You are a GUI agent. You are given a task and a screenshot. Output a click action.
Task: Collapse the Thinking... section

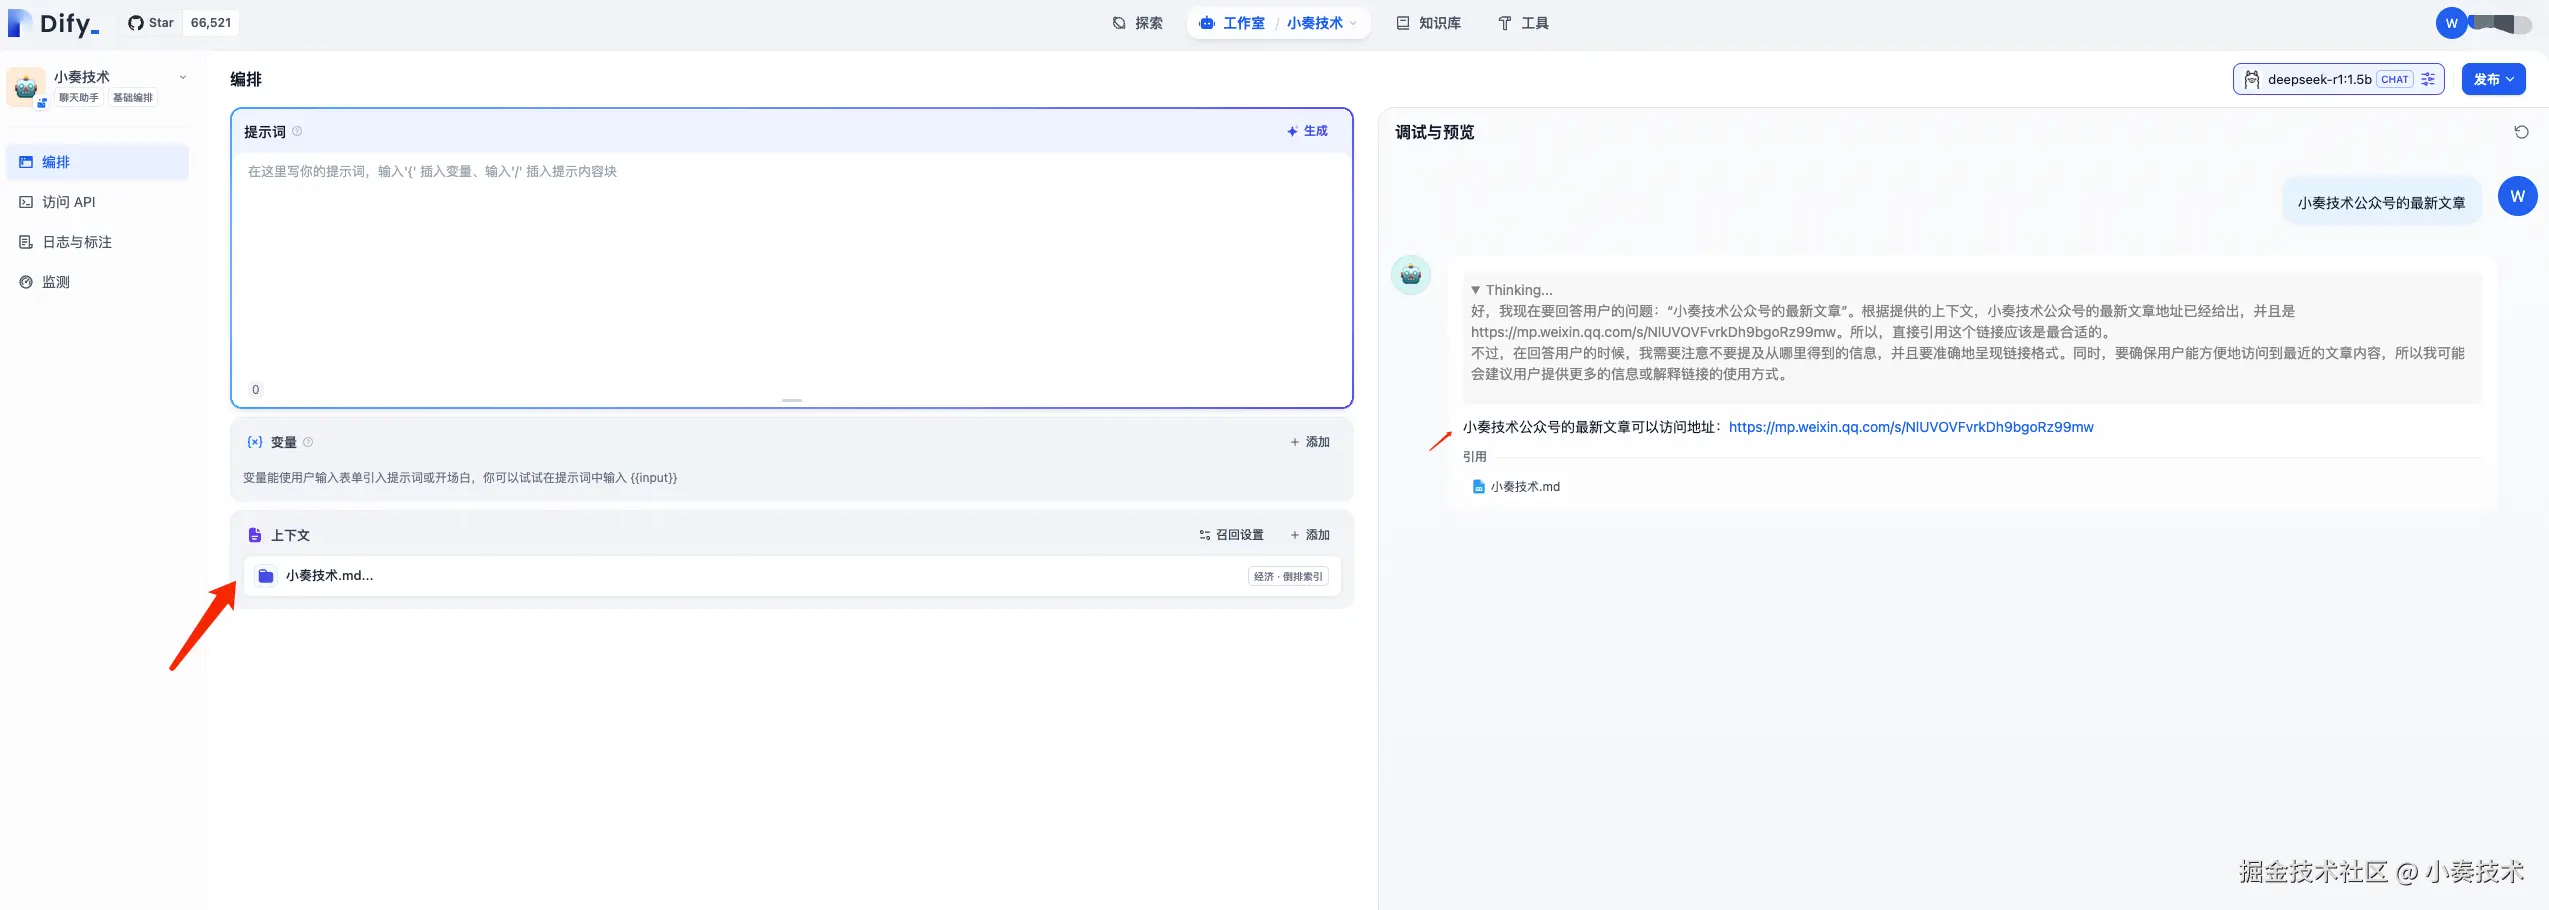coord(1511,290)
